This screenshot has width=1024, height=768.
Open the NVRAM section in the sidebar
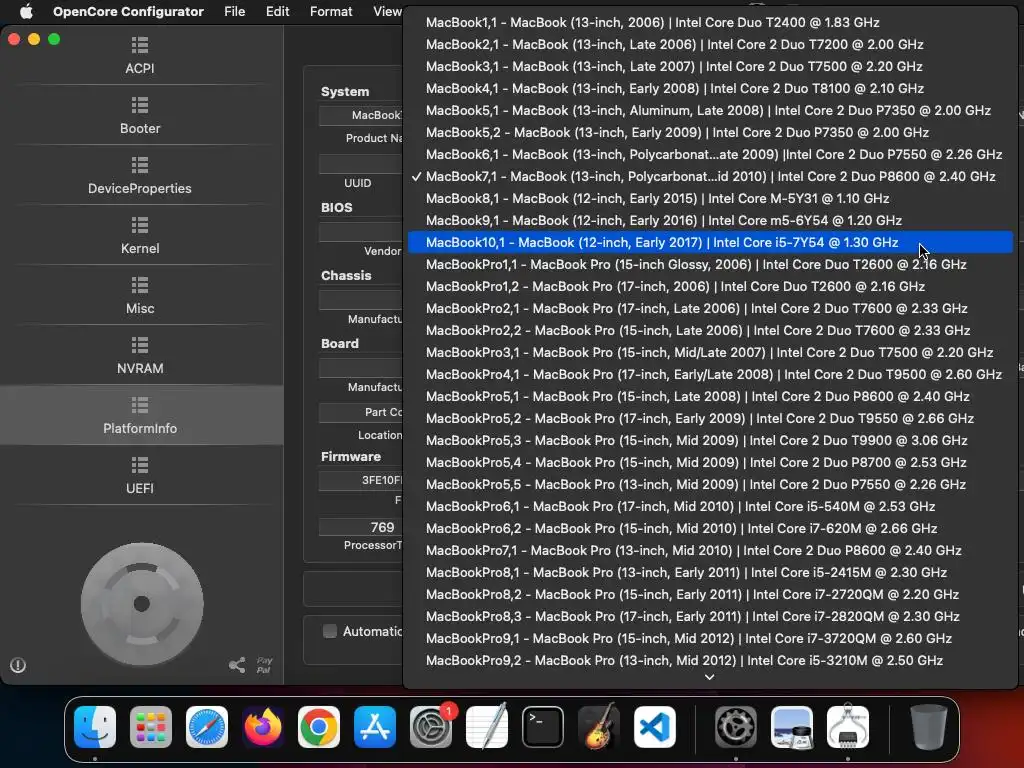click(x=140, y=356)
